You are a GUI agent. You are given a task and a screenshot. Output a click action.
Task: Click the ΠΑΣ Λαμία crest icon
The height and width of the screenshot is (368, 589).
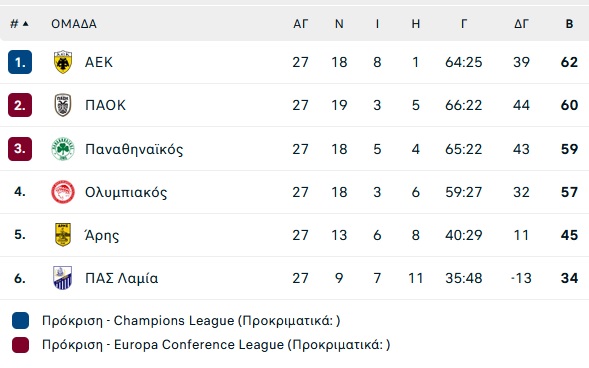click(x=63, y=278)
